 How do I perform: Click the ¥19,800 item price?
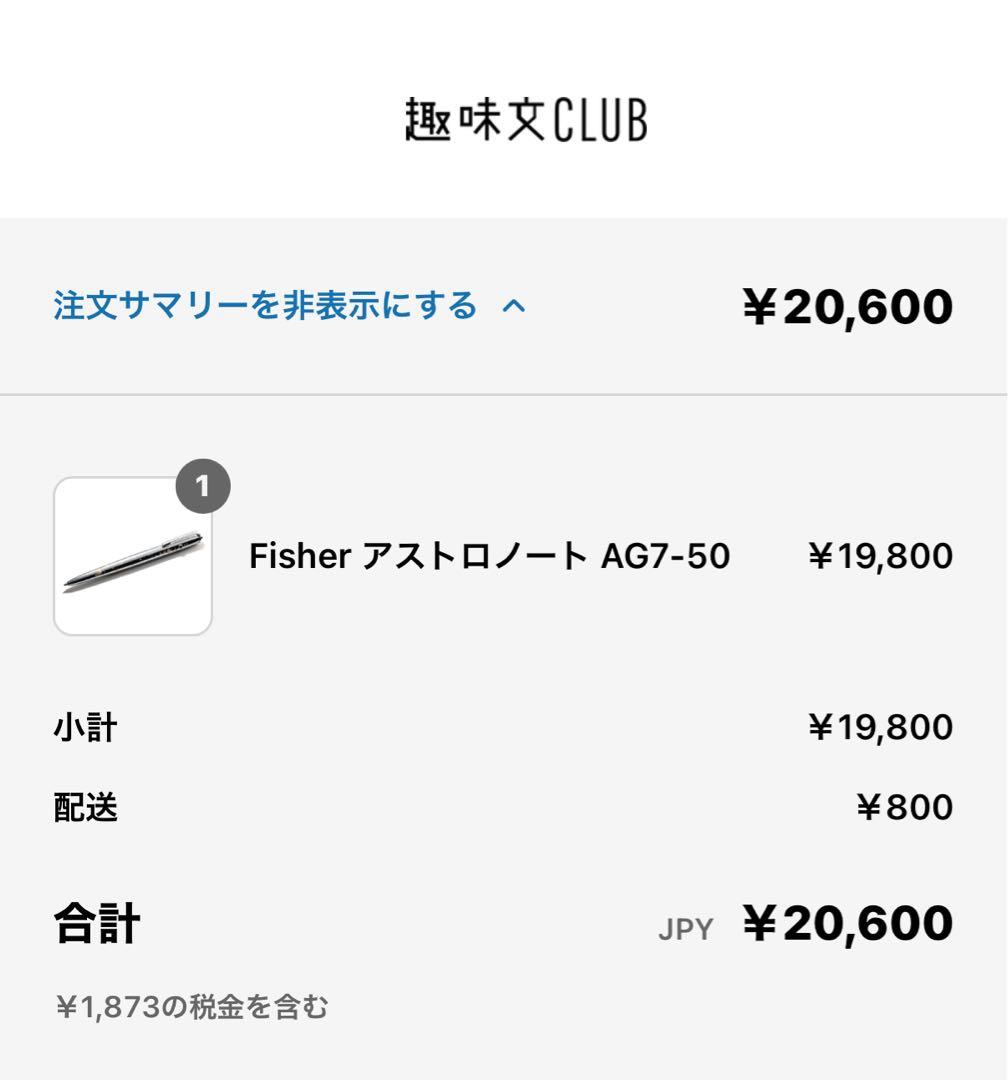point(878,556)
